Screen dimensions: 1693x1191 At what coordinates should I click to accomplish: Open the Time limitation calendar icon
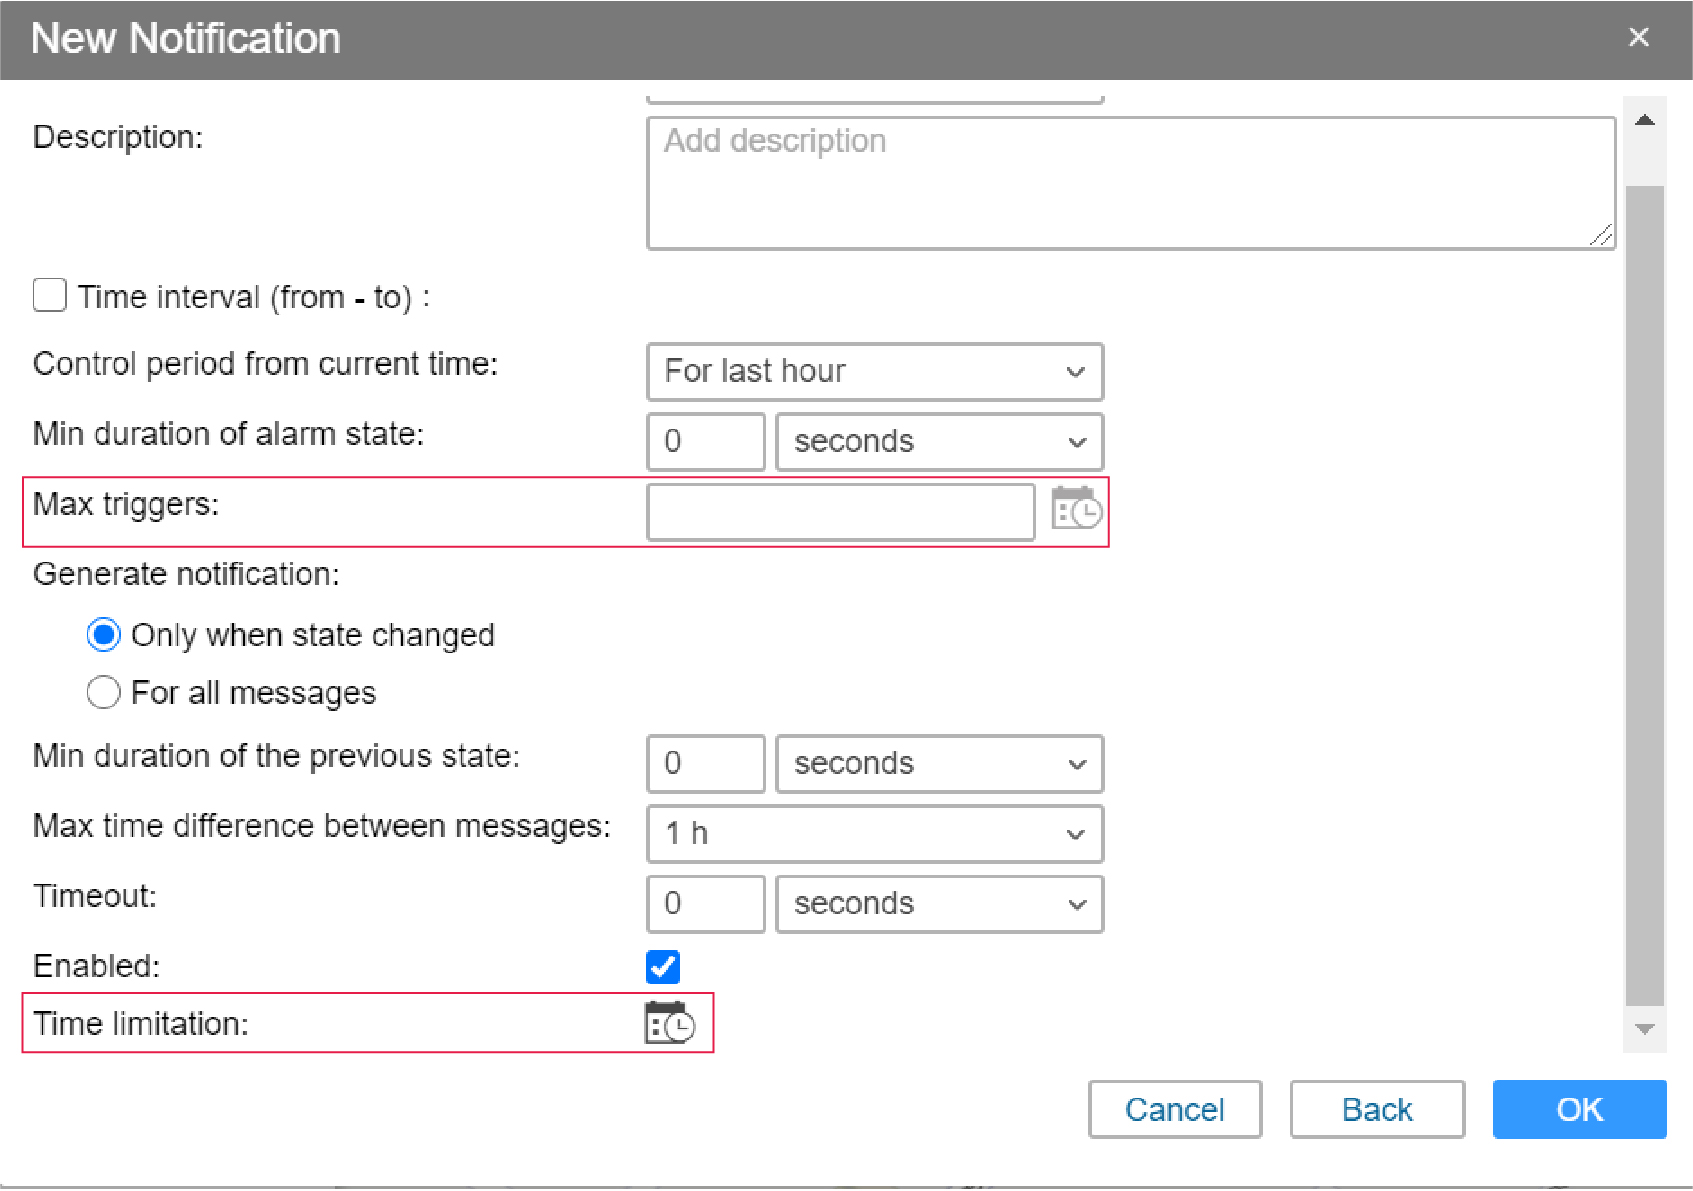click(x=669, y=1023)
